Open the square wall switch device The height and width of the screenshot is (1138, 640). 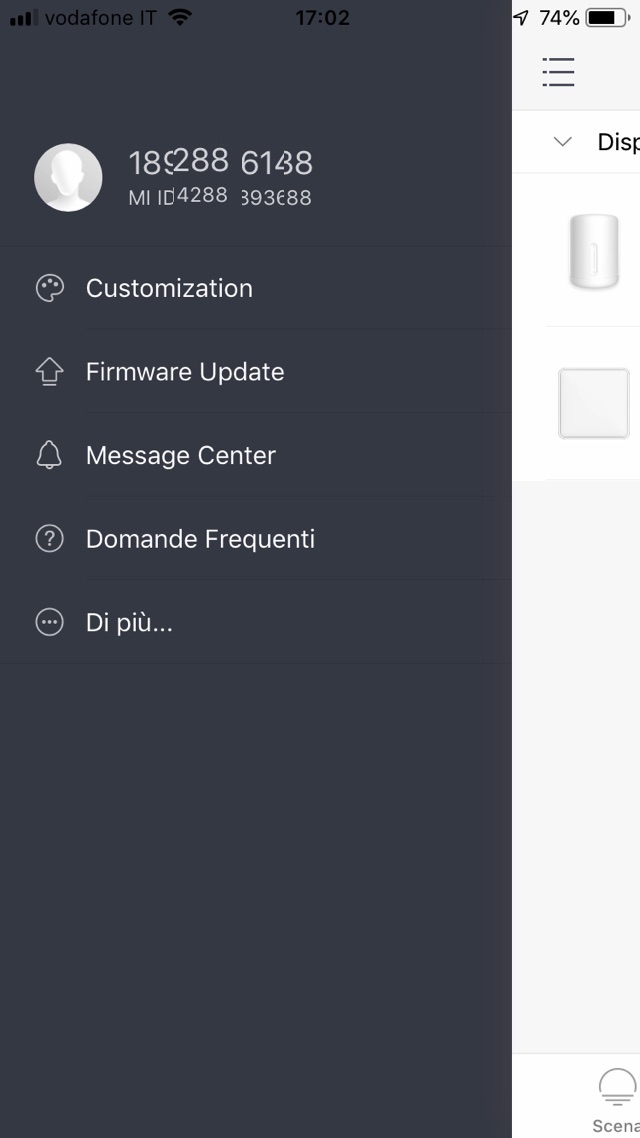click(594, 403)
